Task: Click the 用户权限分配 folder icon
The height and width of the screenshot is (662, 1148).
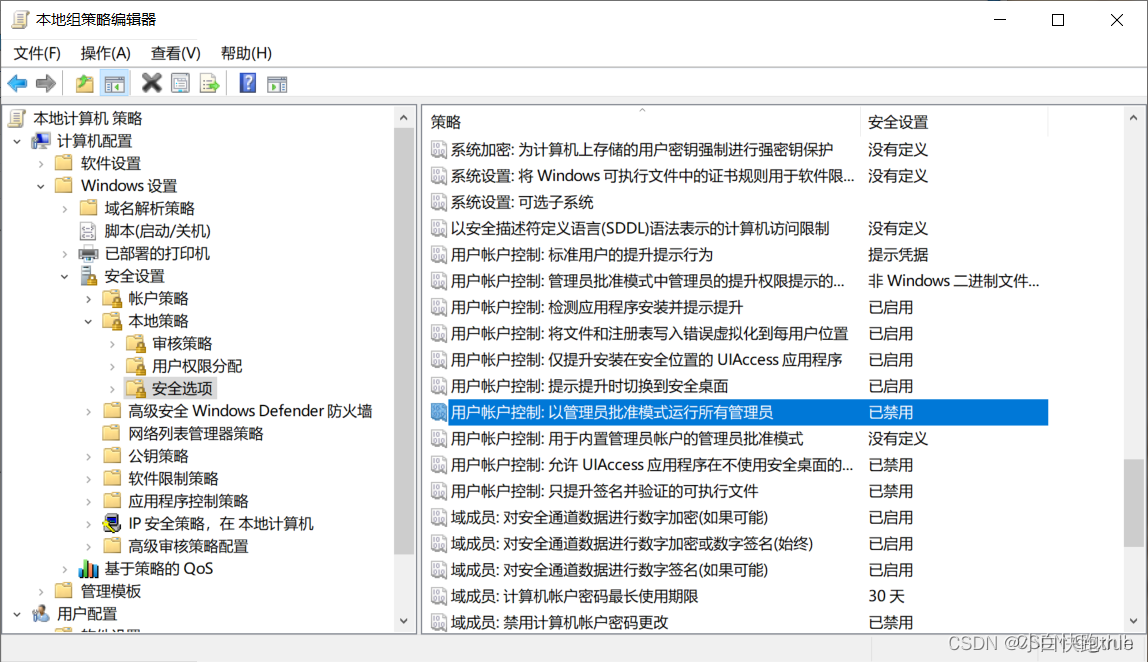Action: tap(136, 366)
